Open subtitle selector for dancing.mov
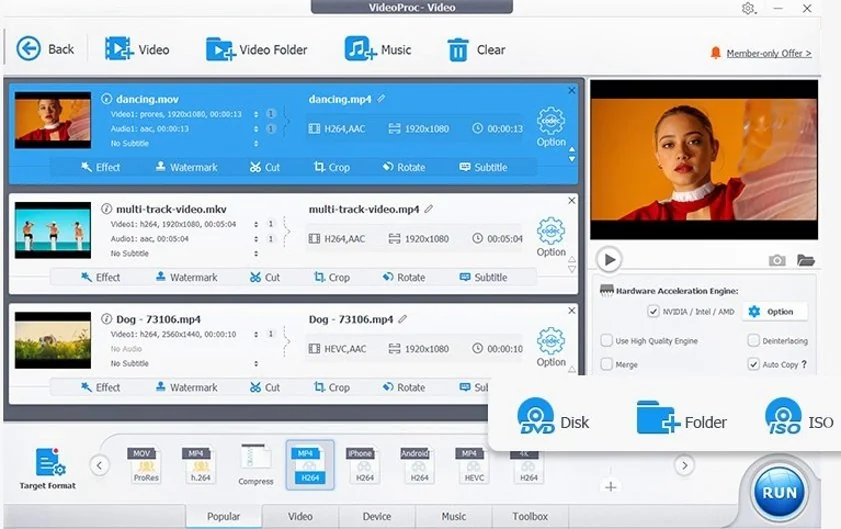 point(256,143)
